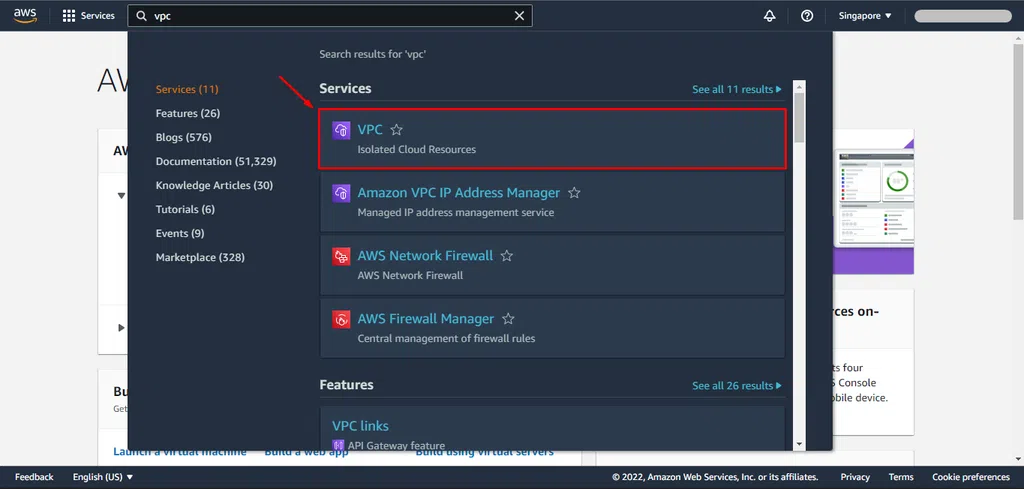Open Amazon VPC IP Address Manager
Screen dimensions: 1024x489
point(458,193)
